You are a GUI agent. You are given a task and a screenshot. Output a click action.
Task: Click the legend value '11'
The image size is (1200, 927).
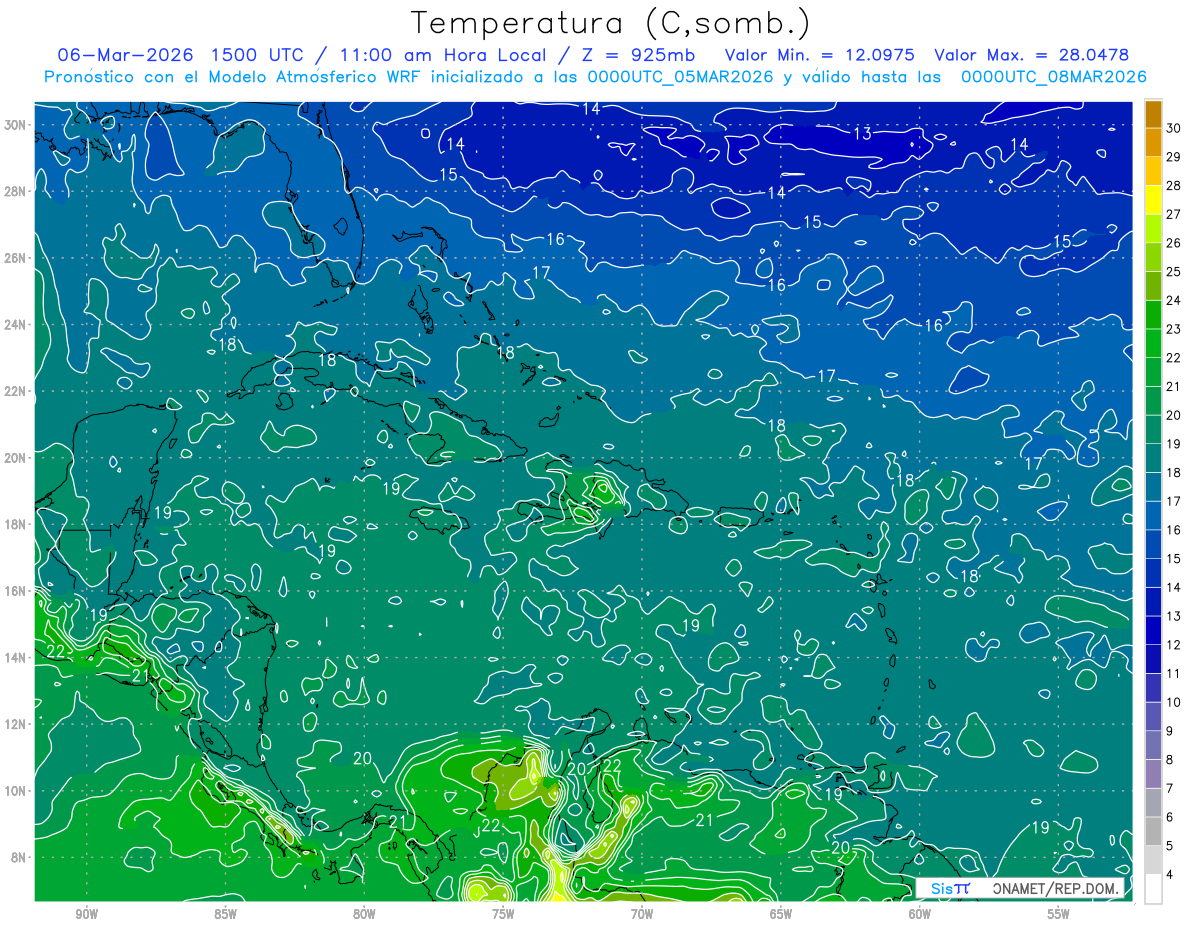pyautogui.click(x=1174, y=674)
